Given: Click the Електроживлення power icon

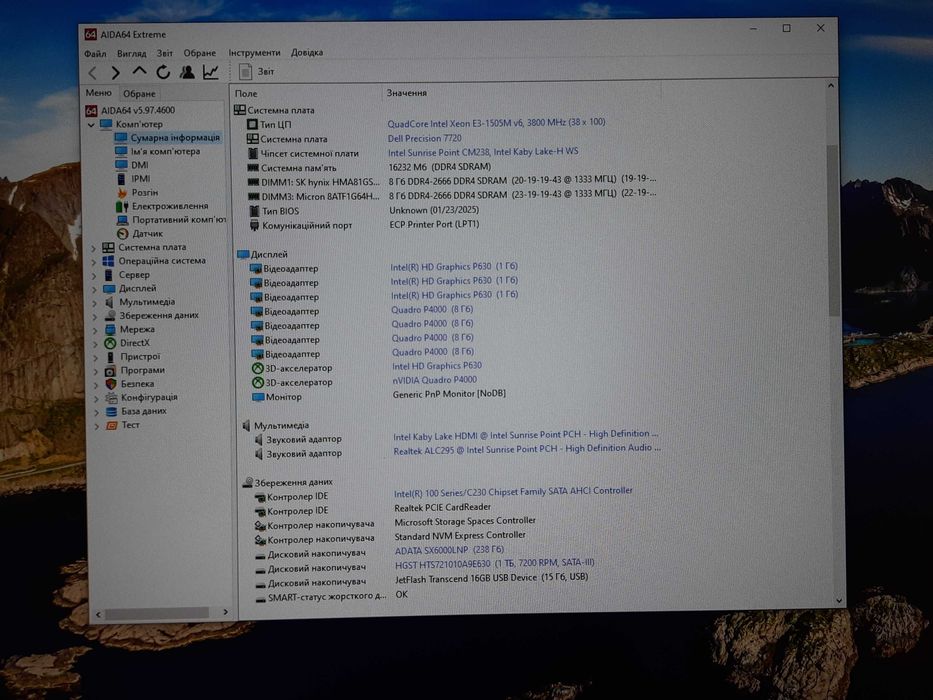Looking at the screenshot, I should [122, 207].
